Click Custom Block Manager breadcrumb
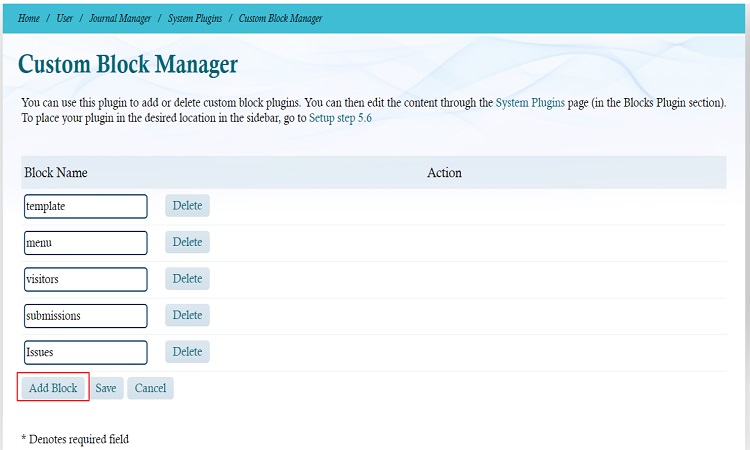The image size is (750, 450). 280,19
